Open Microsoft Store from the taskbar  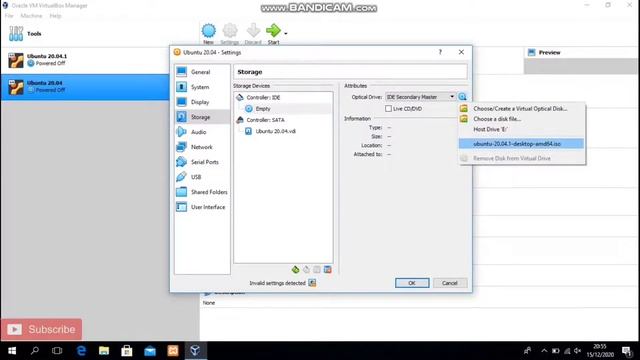point(127,351)
